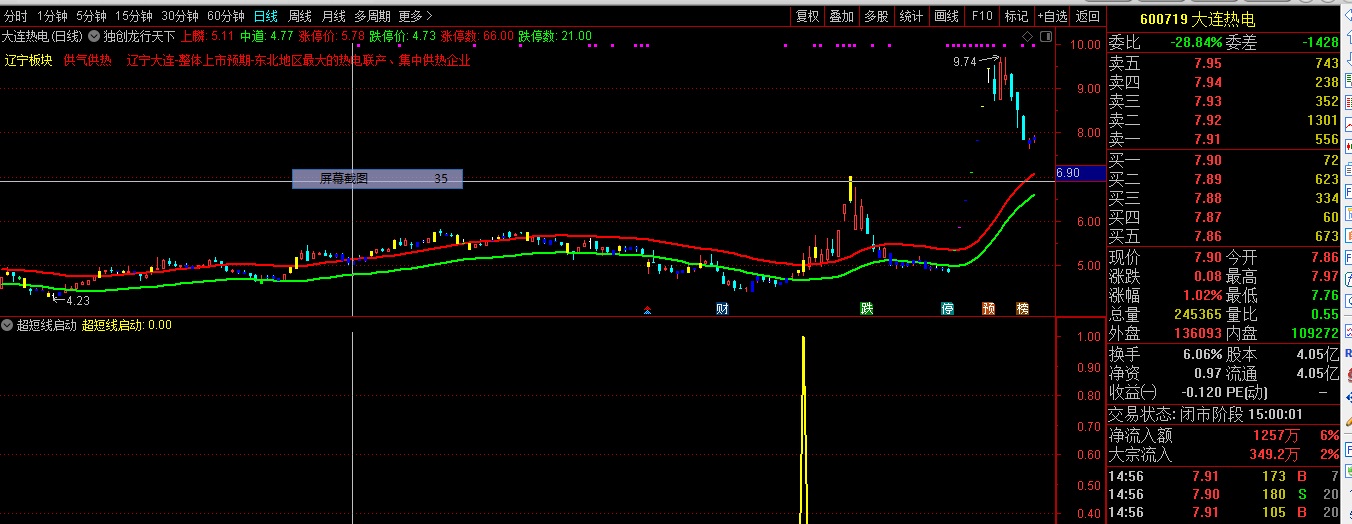
Task: Click the 600719 大连热电 stock header
Action: pyautogui.click(x=1197, y=19)
